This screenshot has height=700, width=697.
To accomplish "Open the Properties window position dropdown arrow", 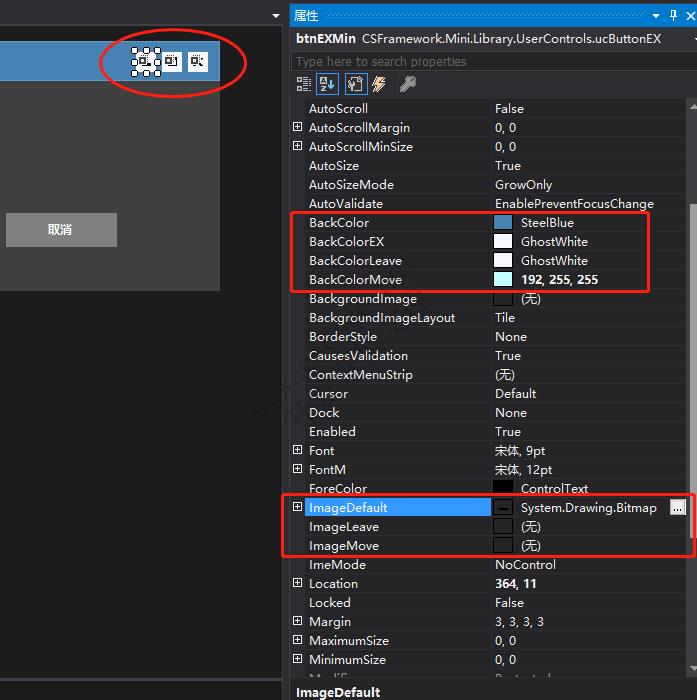I will click(x=656, y=16).
